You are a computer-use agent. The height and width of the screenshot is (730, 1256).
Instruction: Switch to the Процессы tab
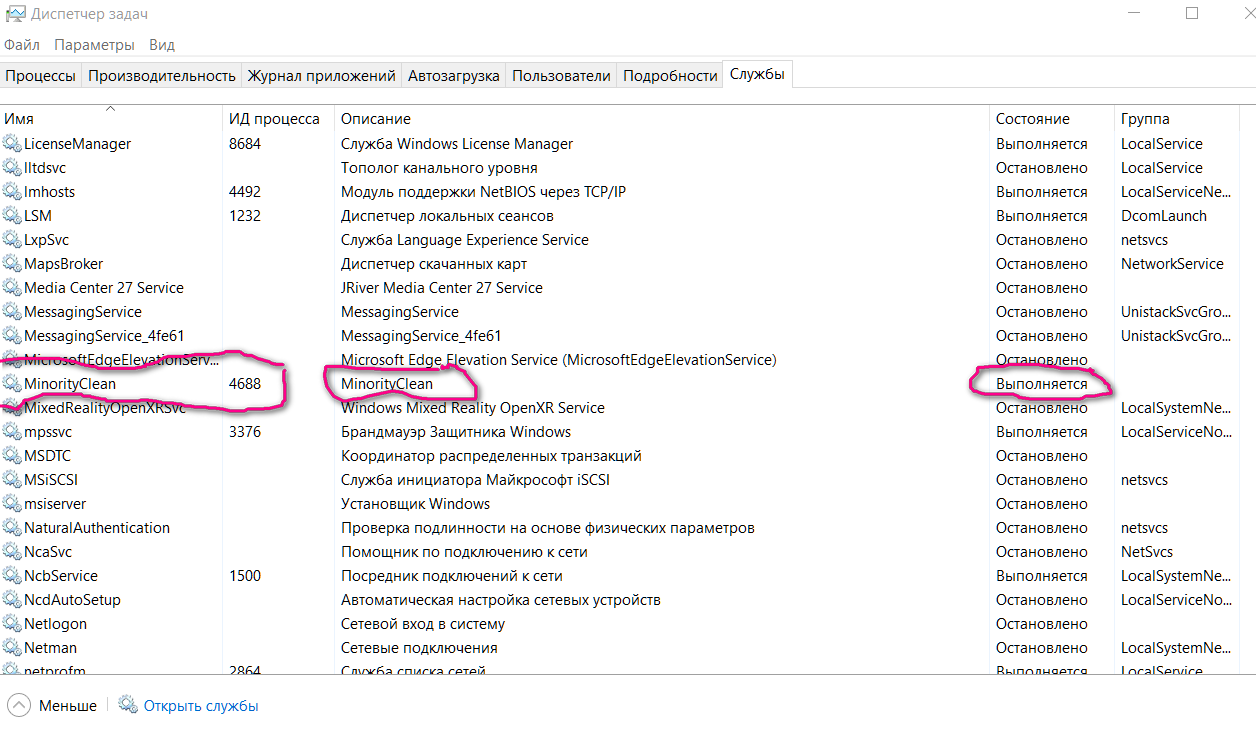(40, 75)
